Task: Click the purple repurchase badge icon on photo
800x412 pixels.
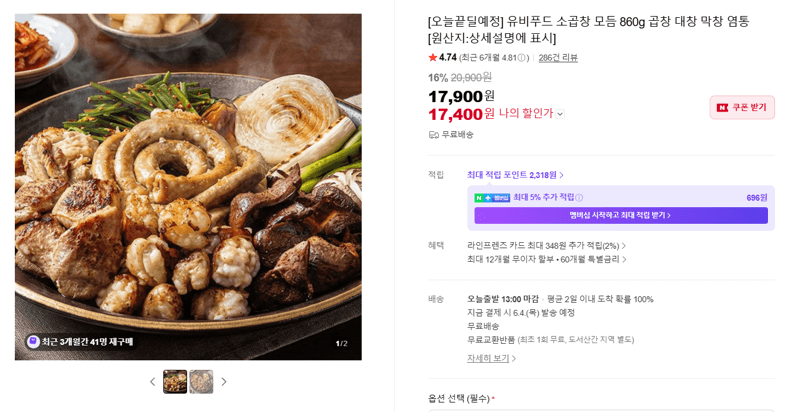Action: coord(34,342)
